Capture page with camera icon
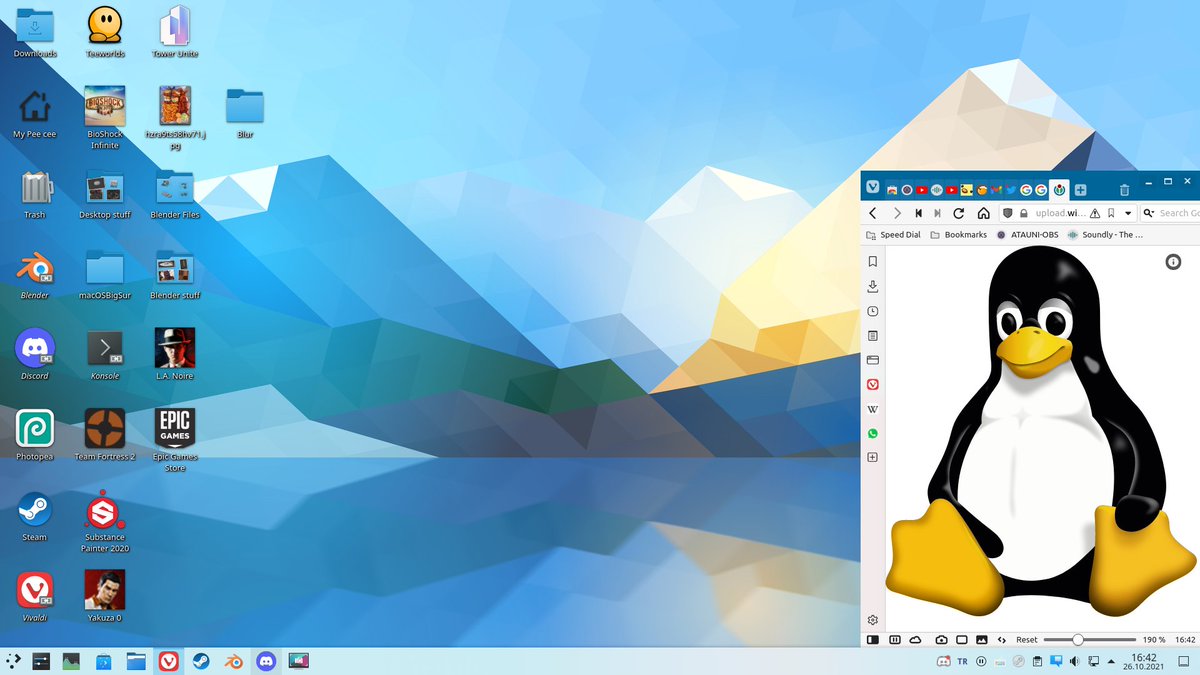Screen dimensions: 1200x675 point(941,639)
